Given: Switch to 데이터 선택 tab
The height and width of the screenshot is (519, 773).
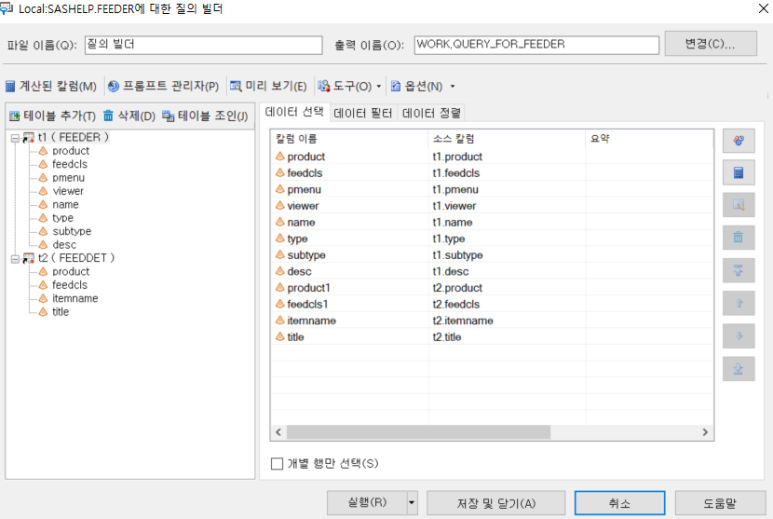Looking at the screenshot, I should click(x=294, y=112).
